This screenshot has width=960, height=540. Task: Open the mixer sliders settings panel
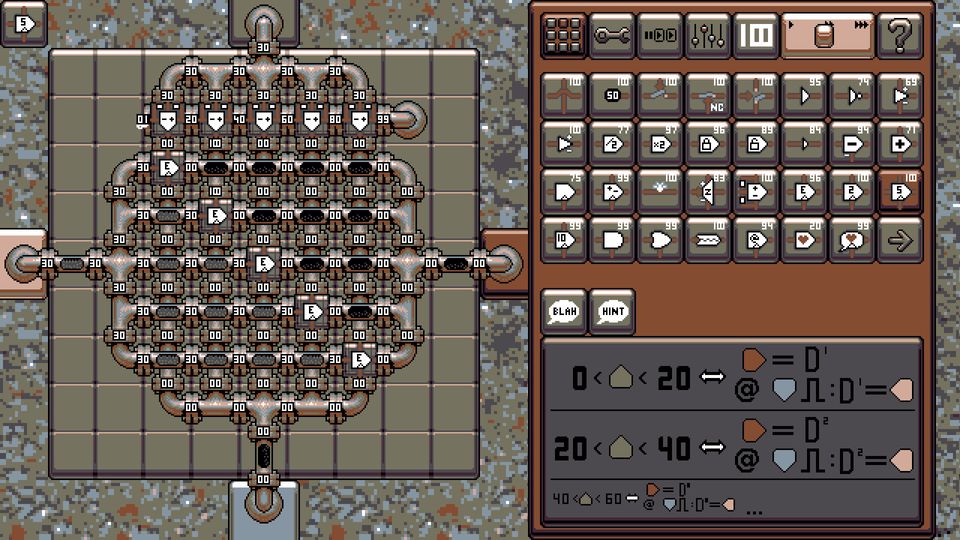[x=709, y=36]
